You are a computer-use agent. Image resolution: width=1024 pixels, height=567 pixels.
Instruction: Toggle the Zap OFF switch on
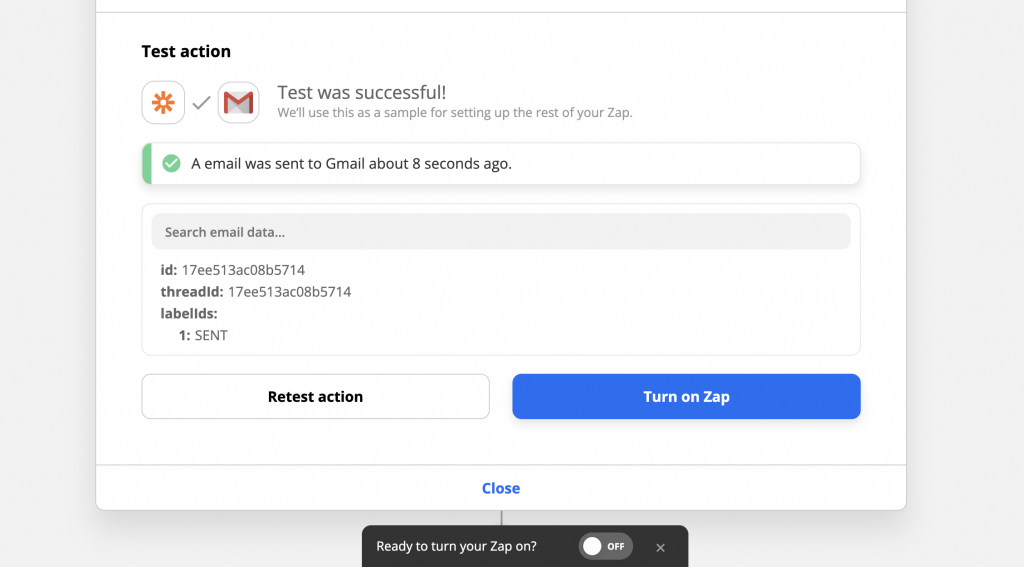(605, 546)
